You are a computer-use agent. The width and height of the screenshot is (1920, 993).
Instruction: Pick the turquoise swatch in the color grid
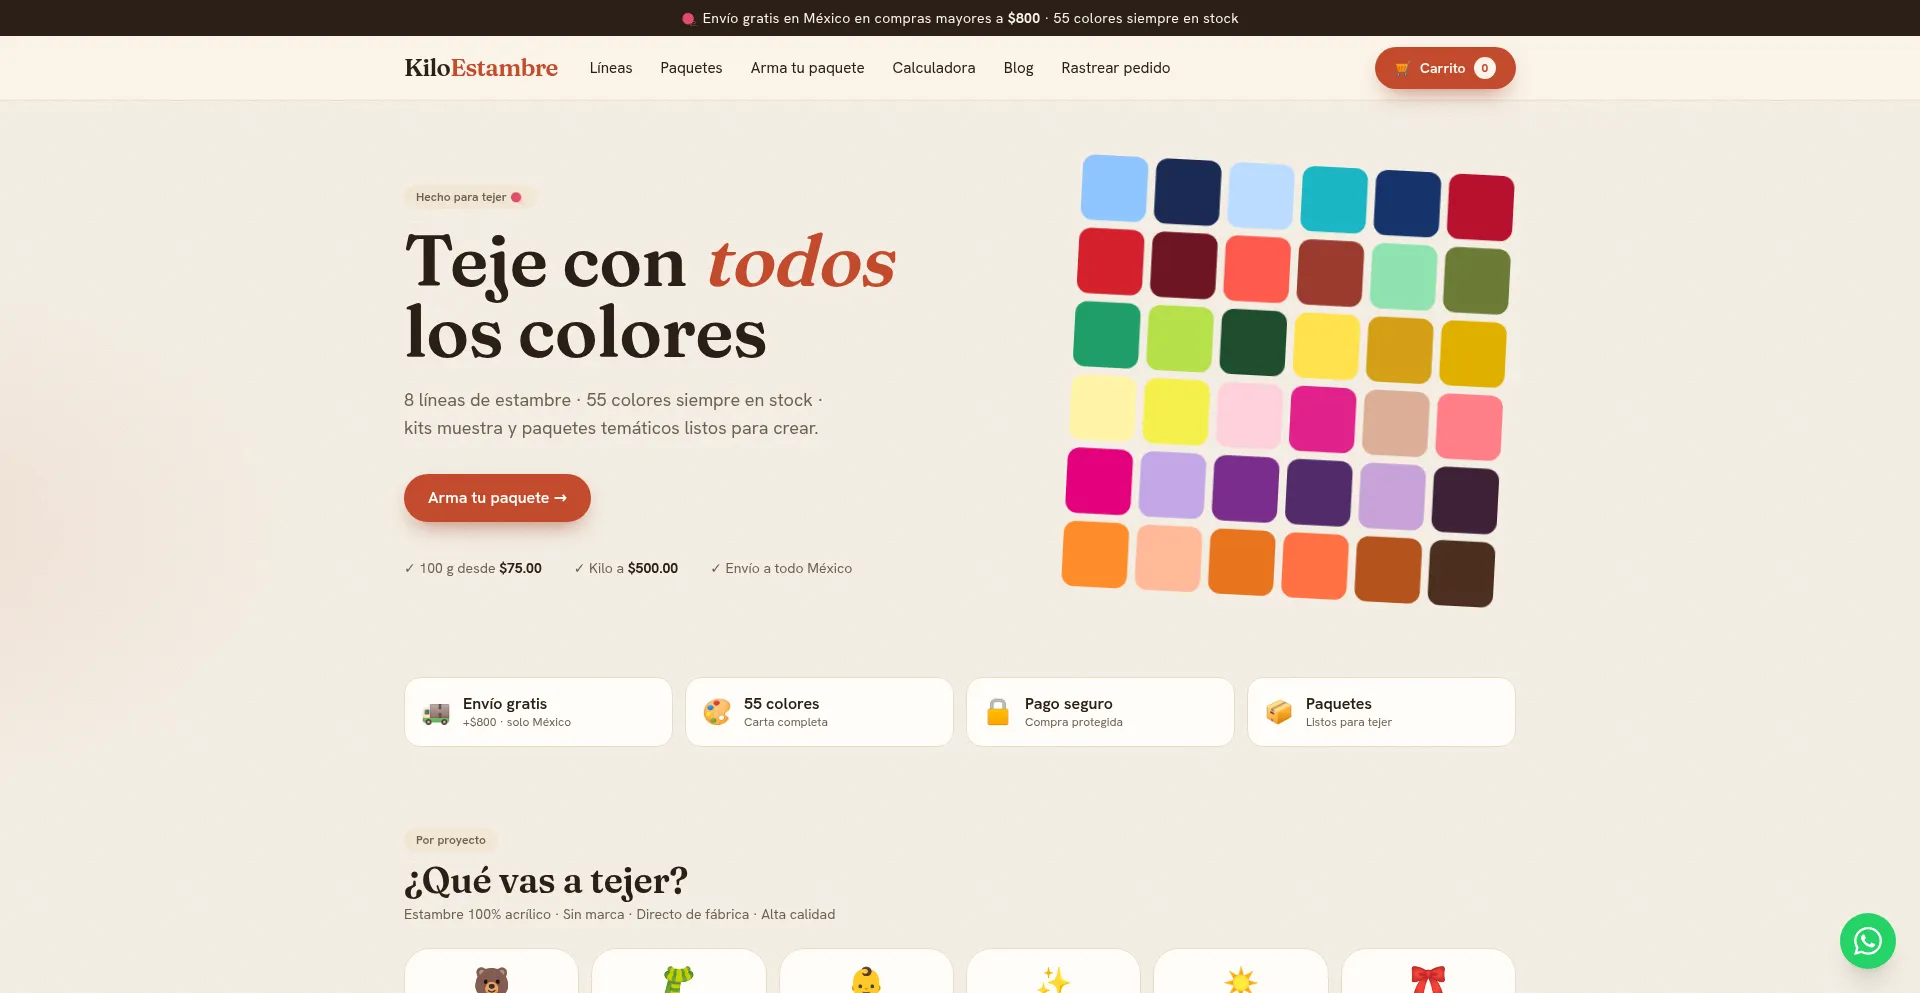pyautogui.click(x=1334, y=200)
